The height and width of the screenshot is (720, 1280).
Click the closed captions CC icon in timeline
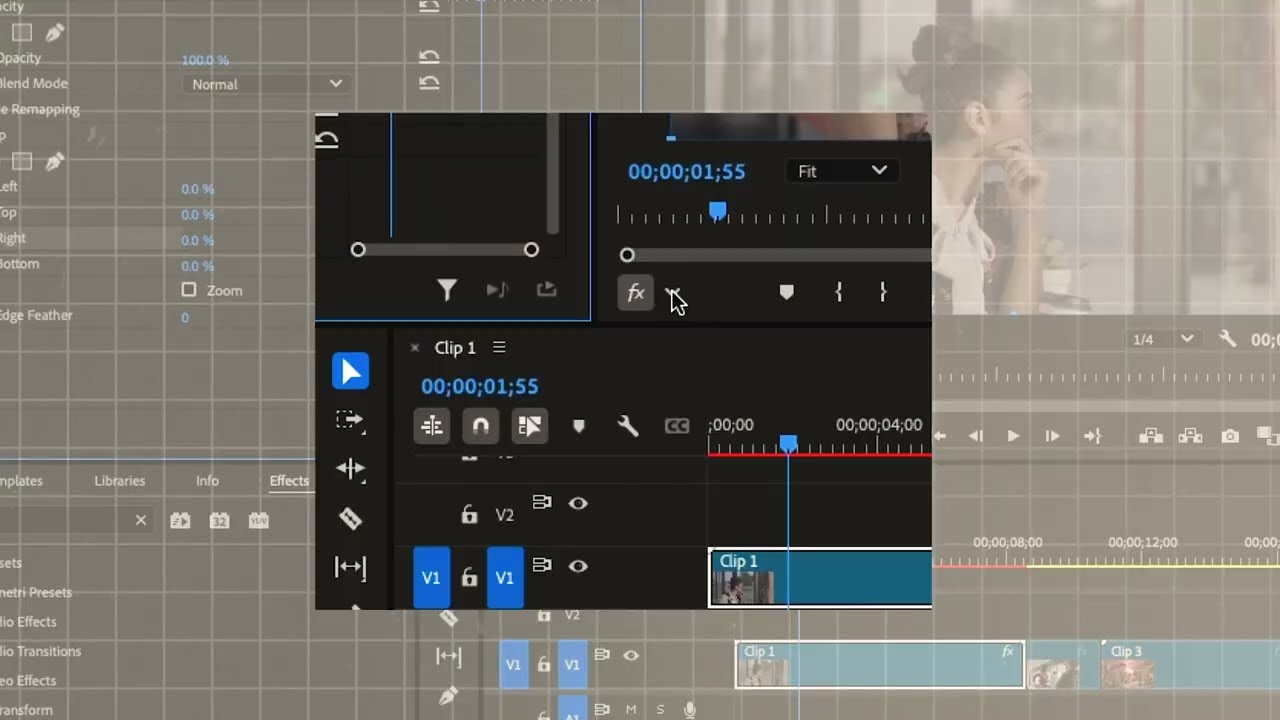tap(677, 426)
